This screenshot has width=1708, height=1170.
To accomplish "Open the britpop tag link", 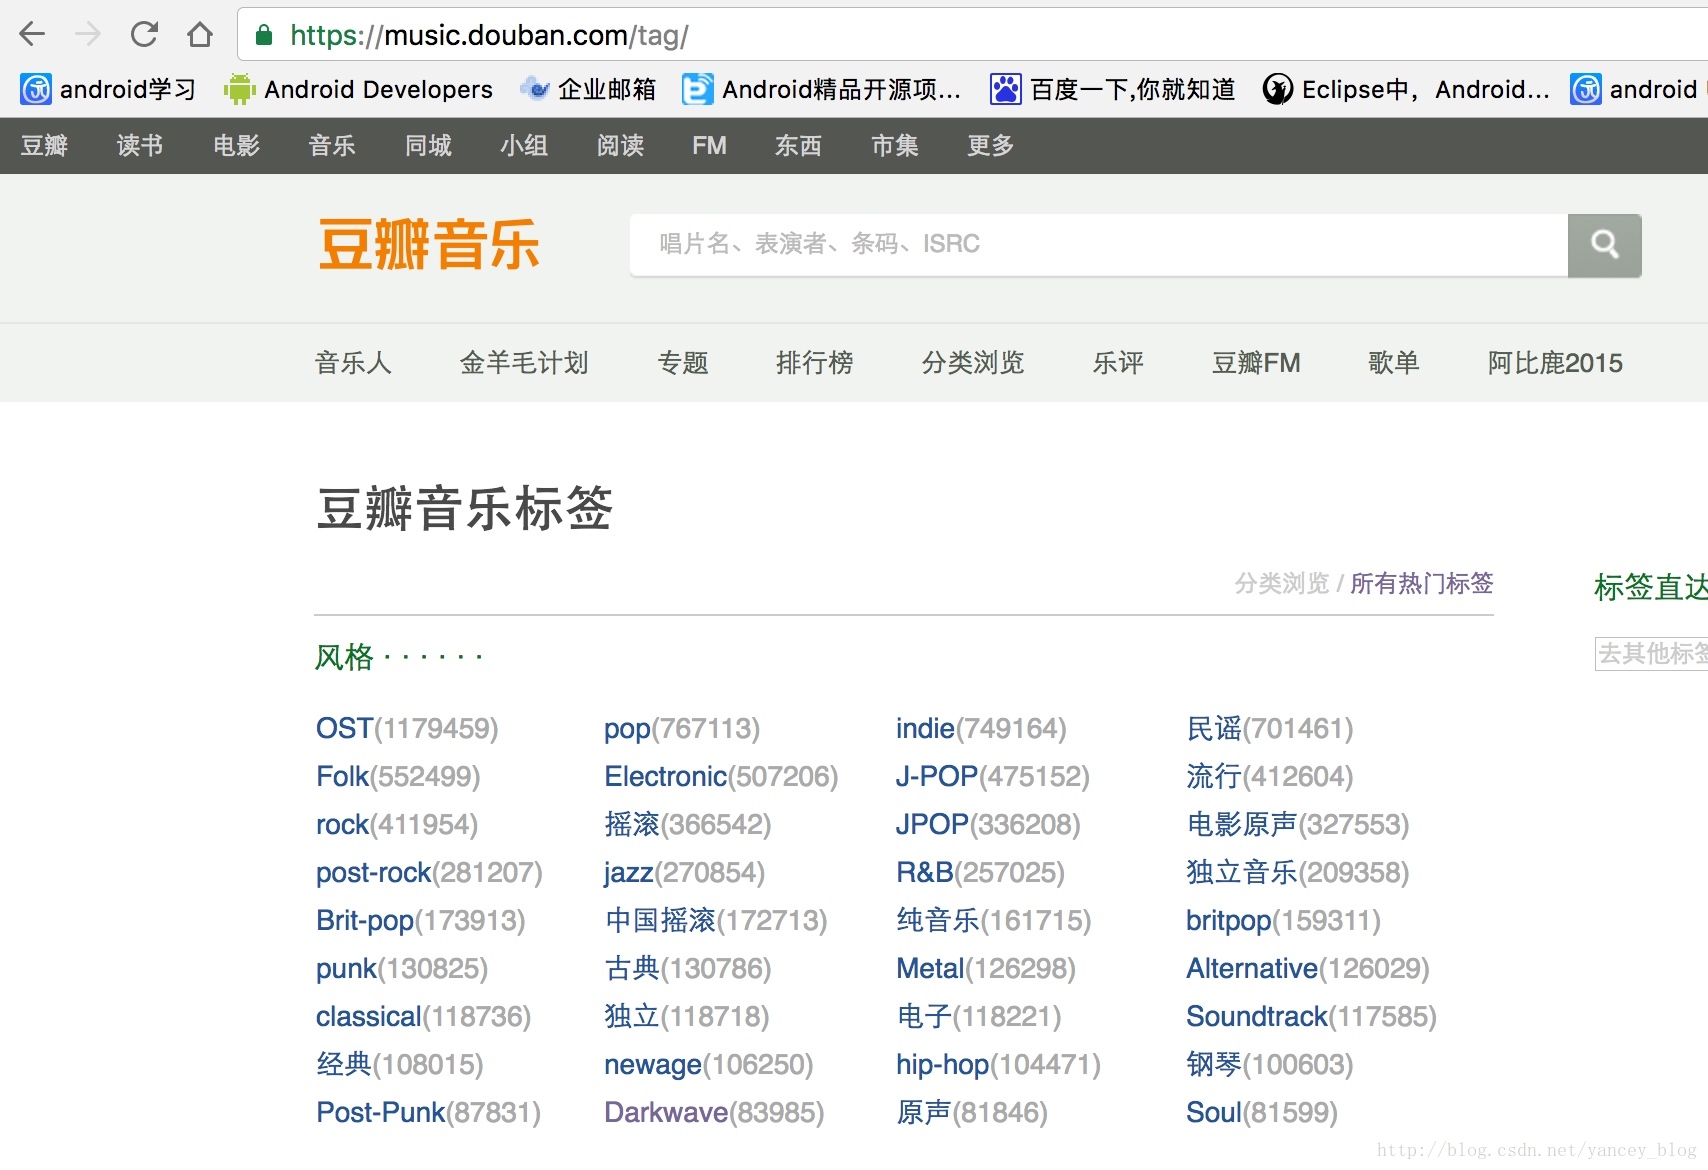I will (1229, 920).
